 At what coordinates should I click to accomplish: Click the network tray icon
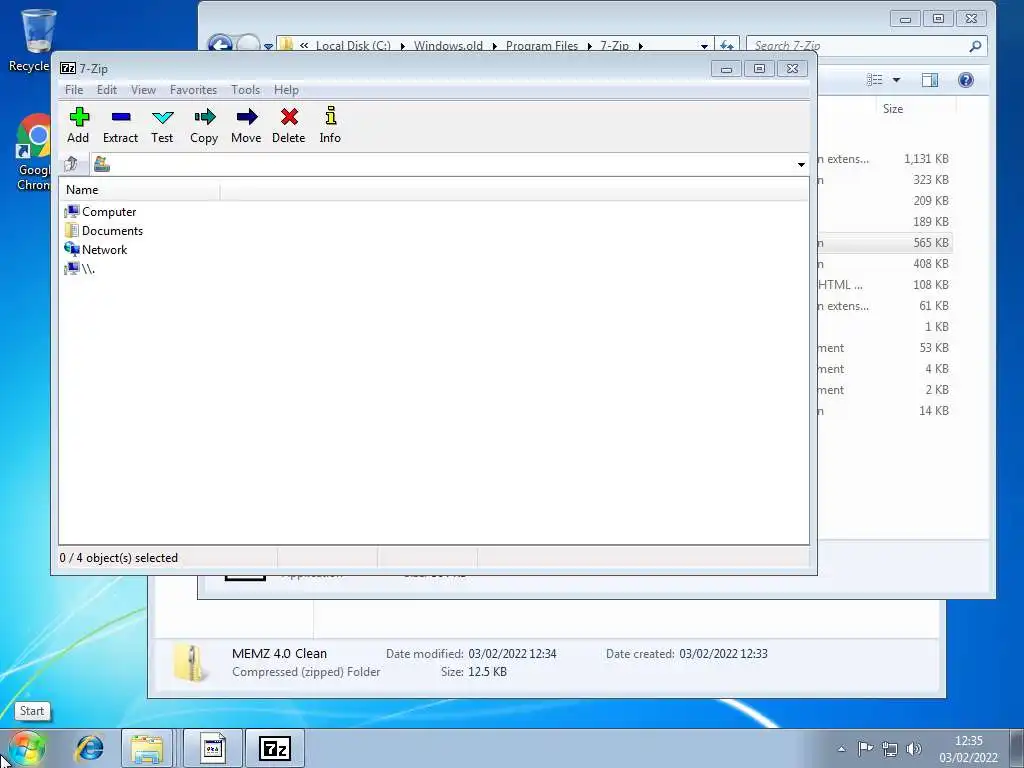[889, 749]
